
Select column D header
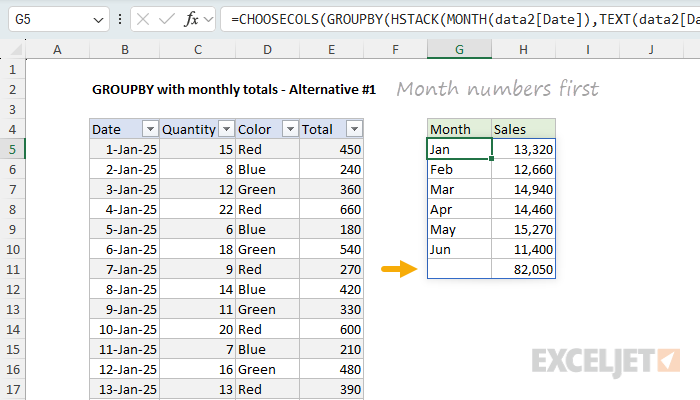tap(267, 50)
